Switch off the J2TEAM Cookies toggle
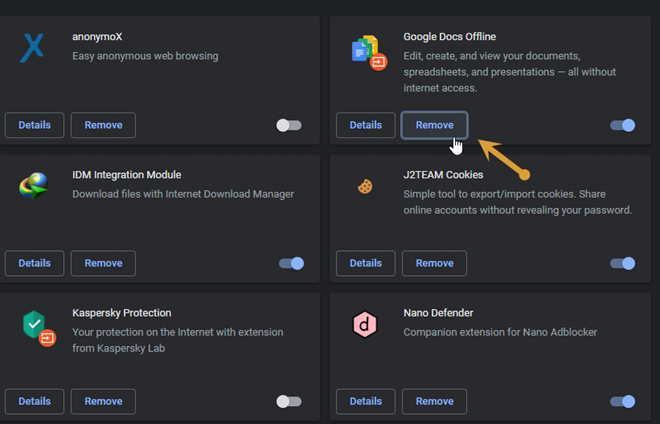The image size is (660, 424). 622,263
